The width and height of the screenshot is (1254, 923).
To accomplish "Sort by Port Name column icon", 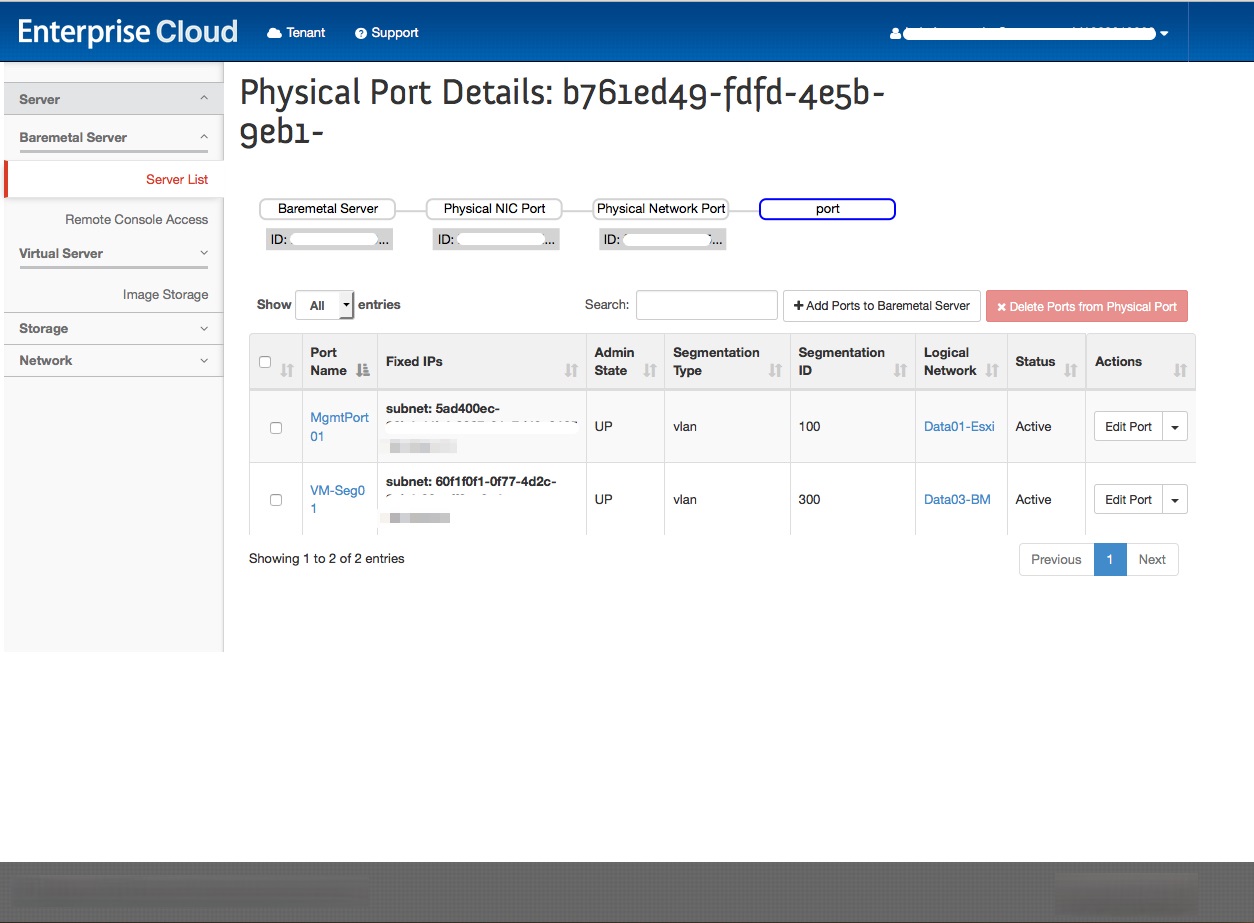I will pos(363,370).
